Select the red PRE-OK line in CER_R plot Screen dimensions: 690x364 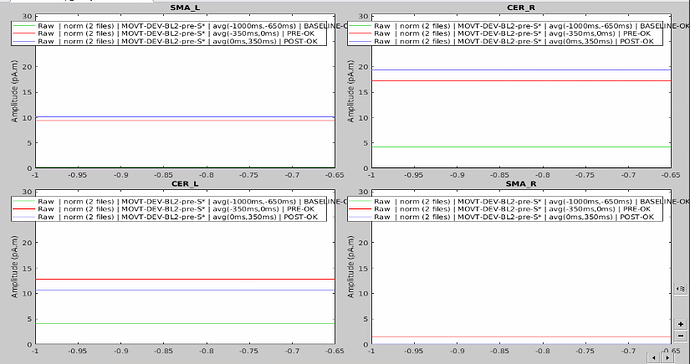click(521, 81)
